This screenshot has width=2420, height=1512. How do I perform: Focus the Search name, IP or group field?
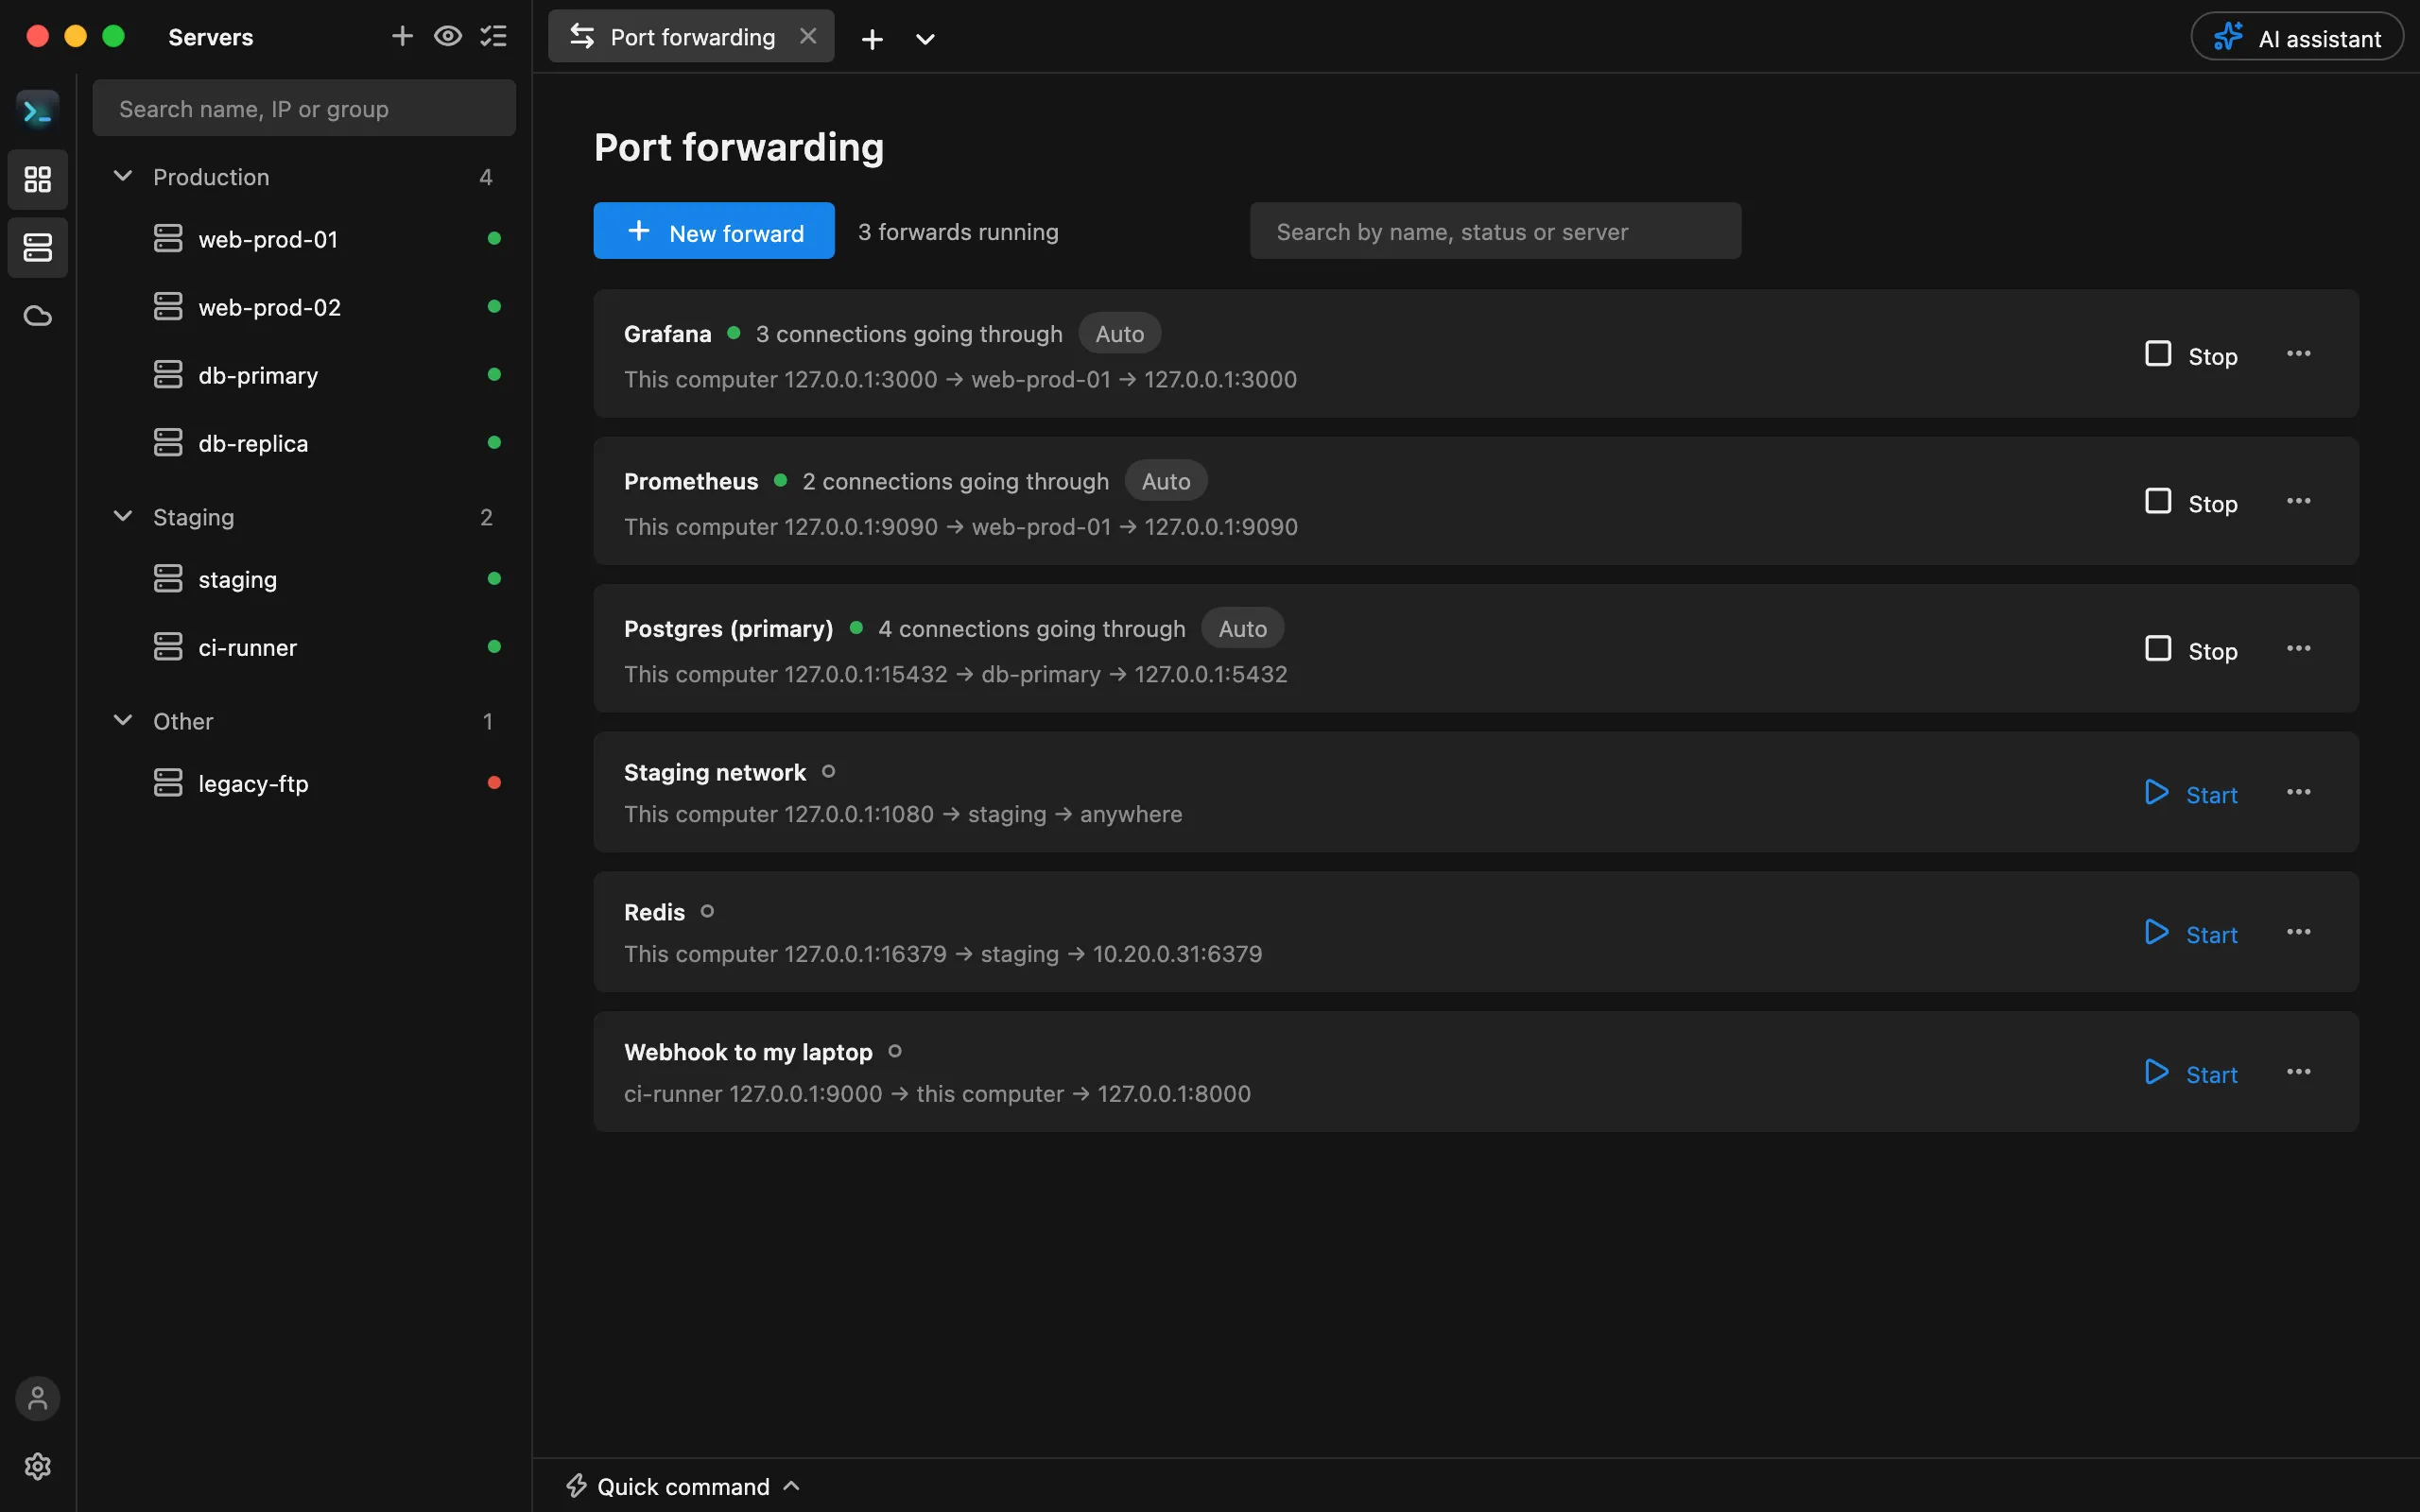tap(304, 108)
